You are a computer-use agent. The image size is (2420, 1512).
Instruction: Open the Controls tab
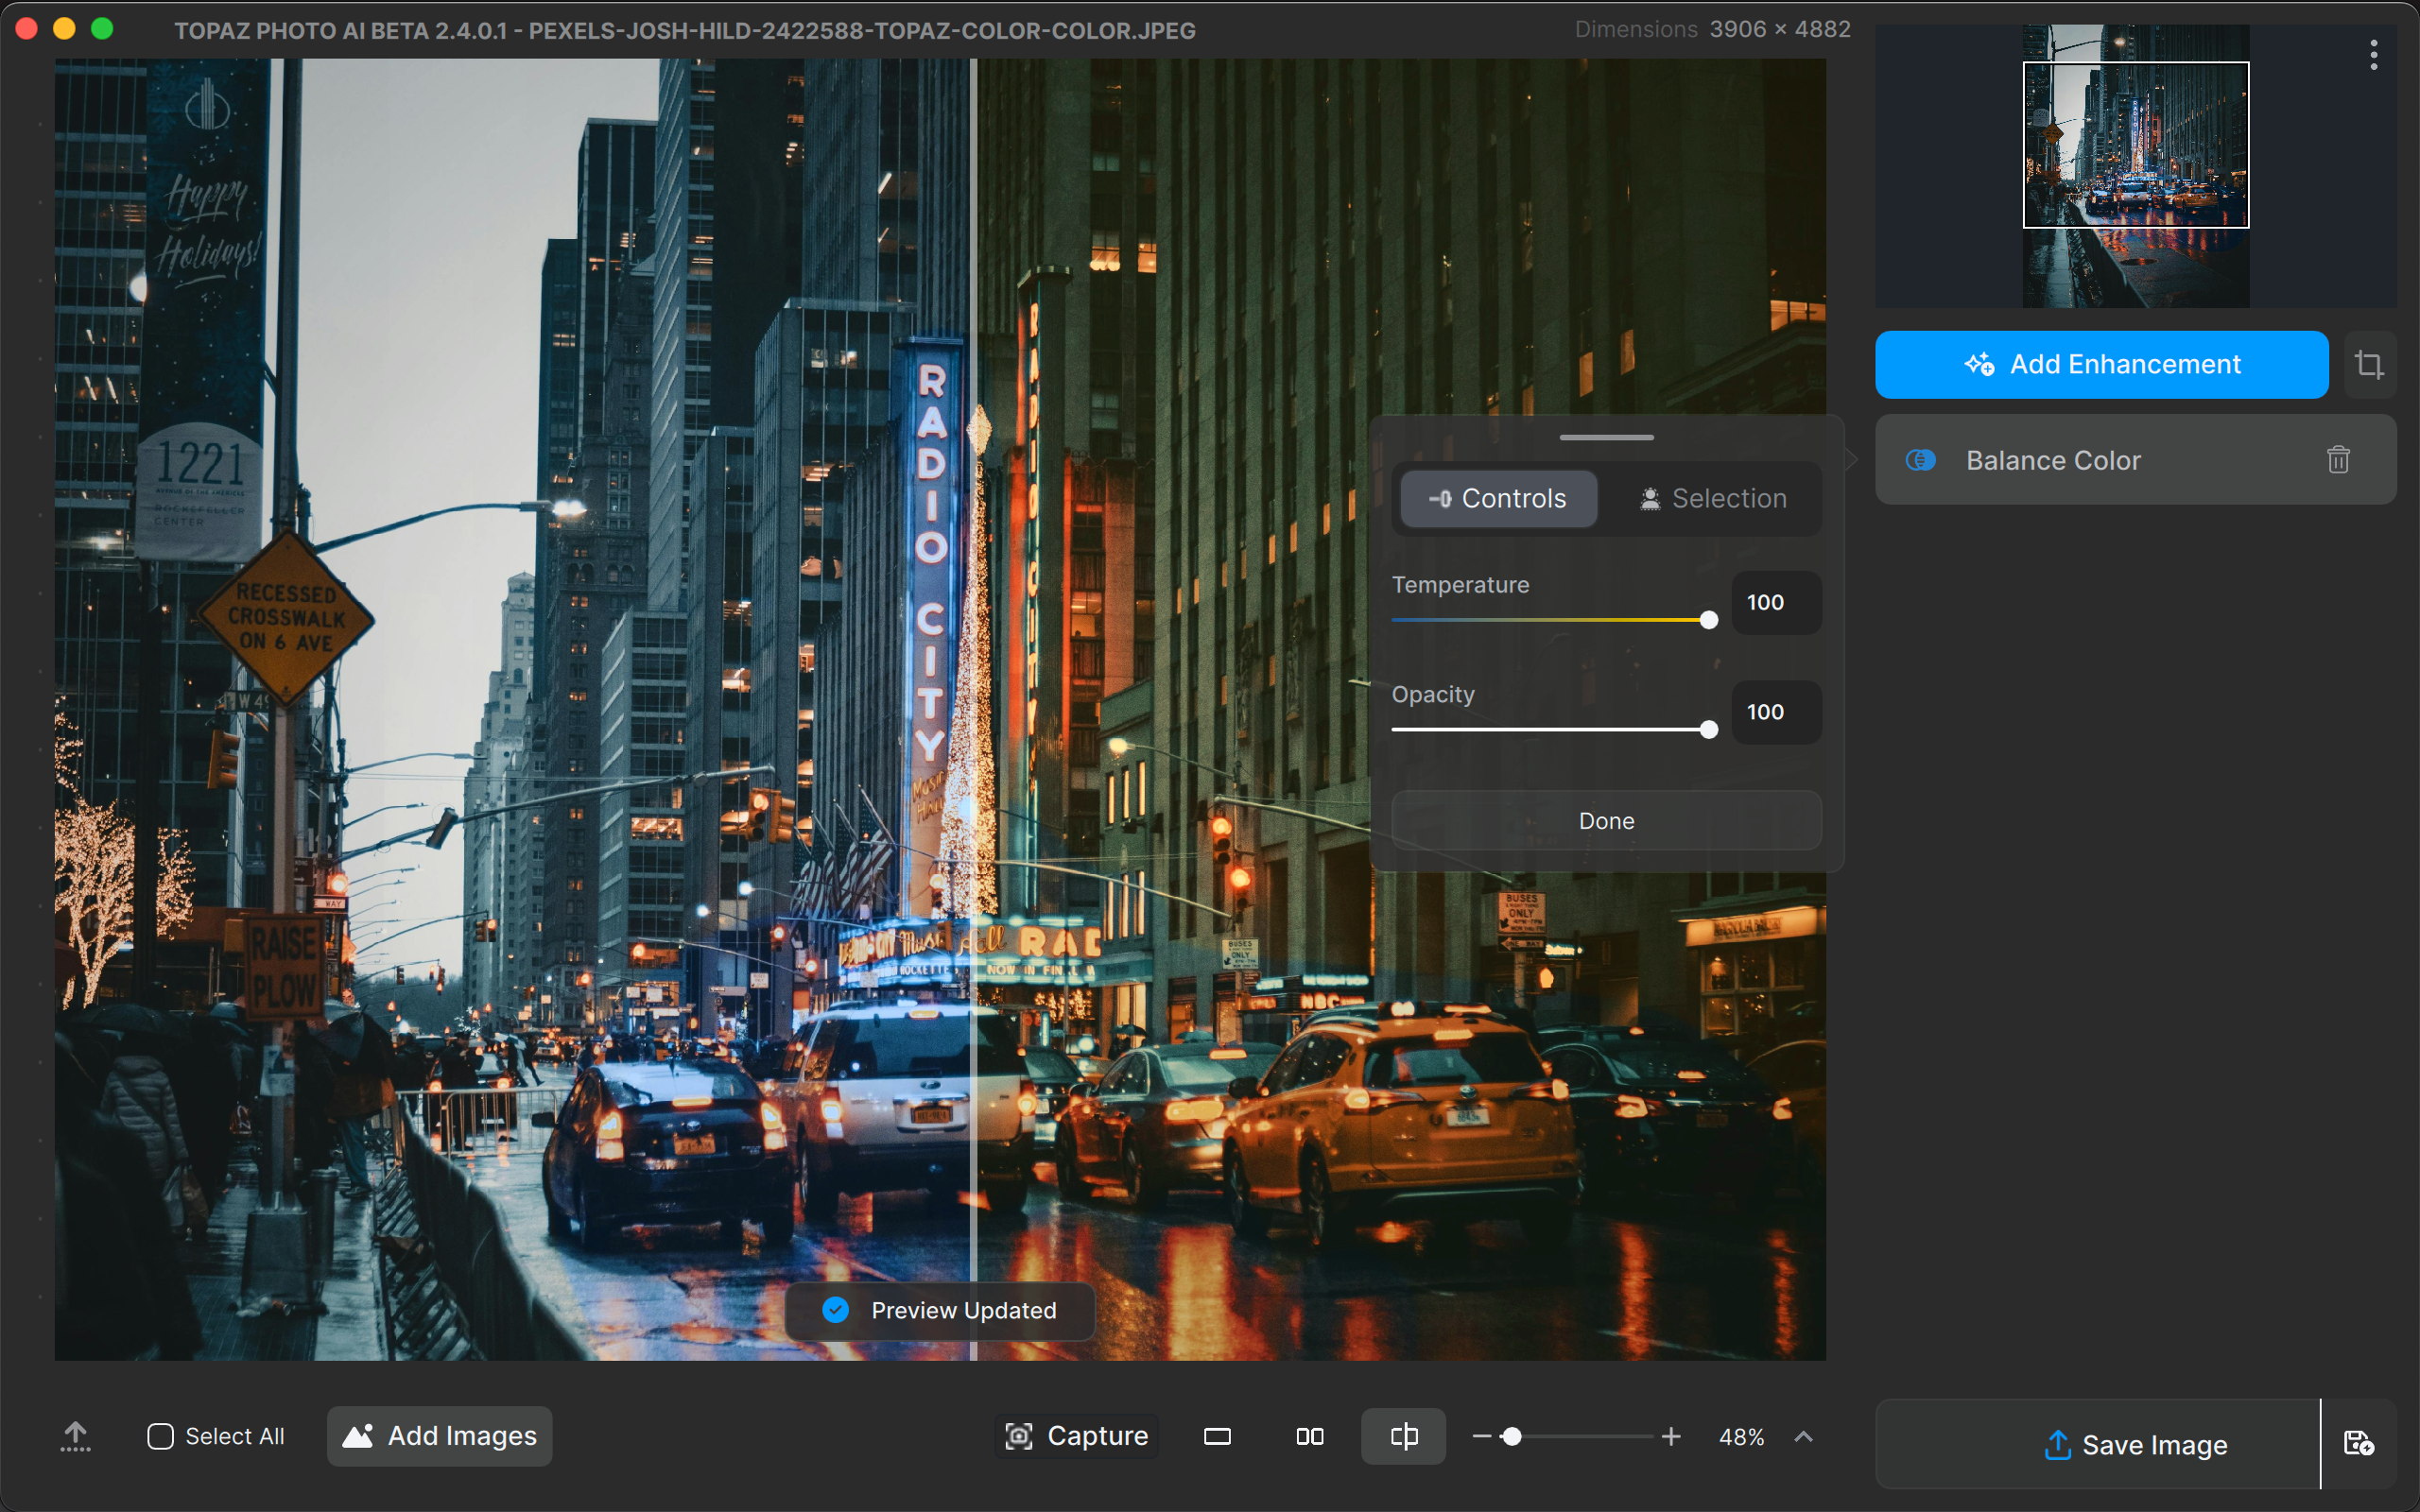pyautogui.click(x=1498, y=498)
